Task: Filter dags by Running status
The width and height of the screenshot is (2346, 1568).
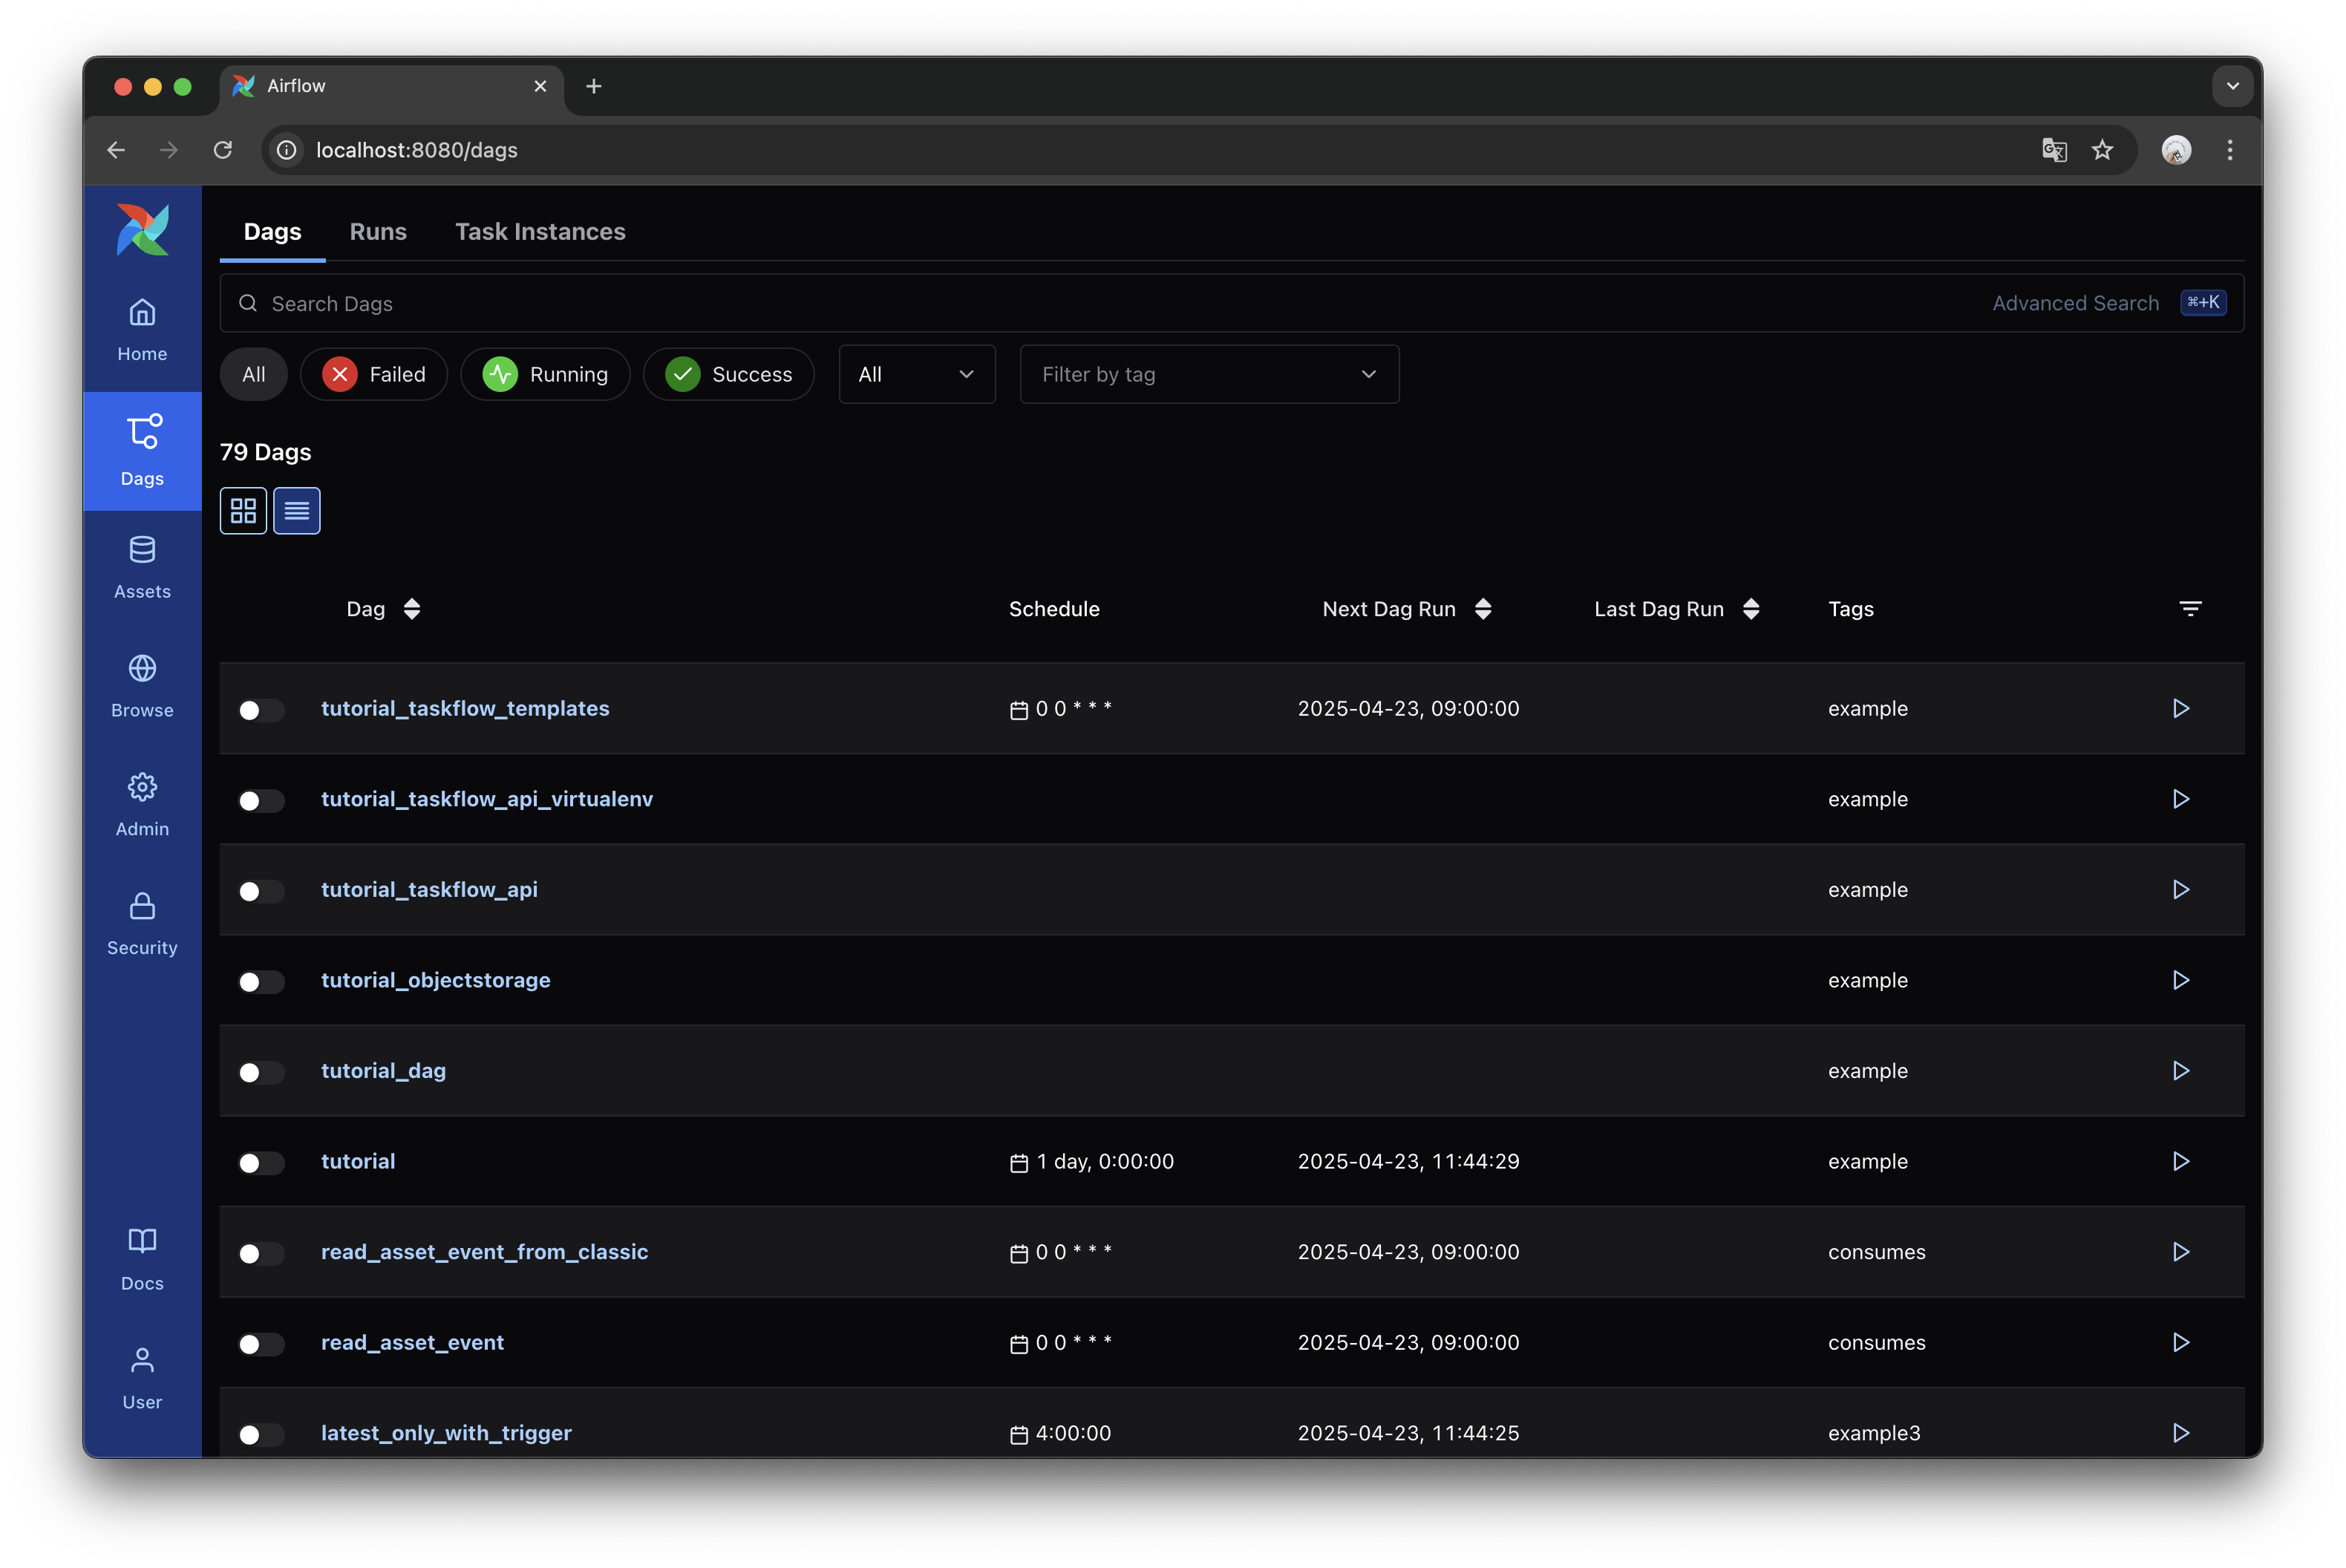Action: 545,375
